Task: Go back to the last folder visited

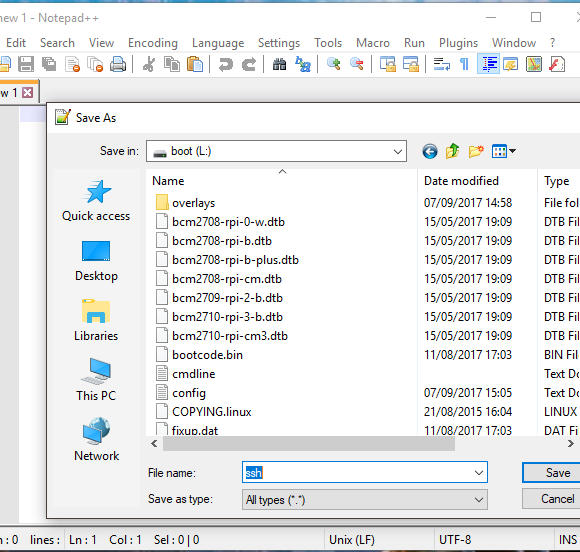Action: point(429,151)
